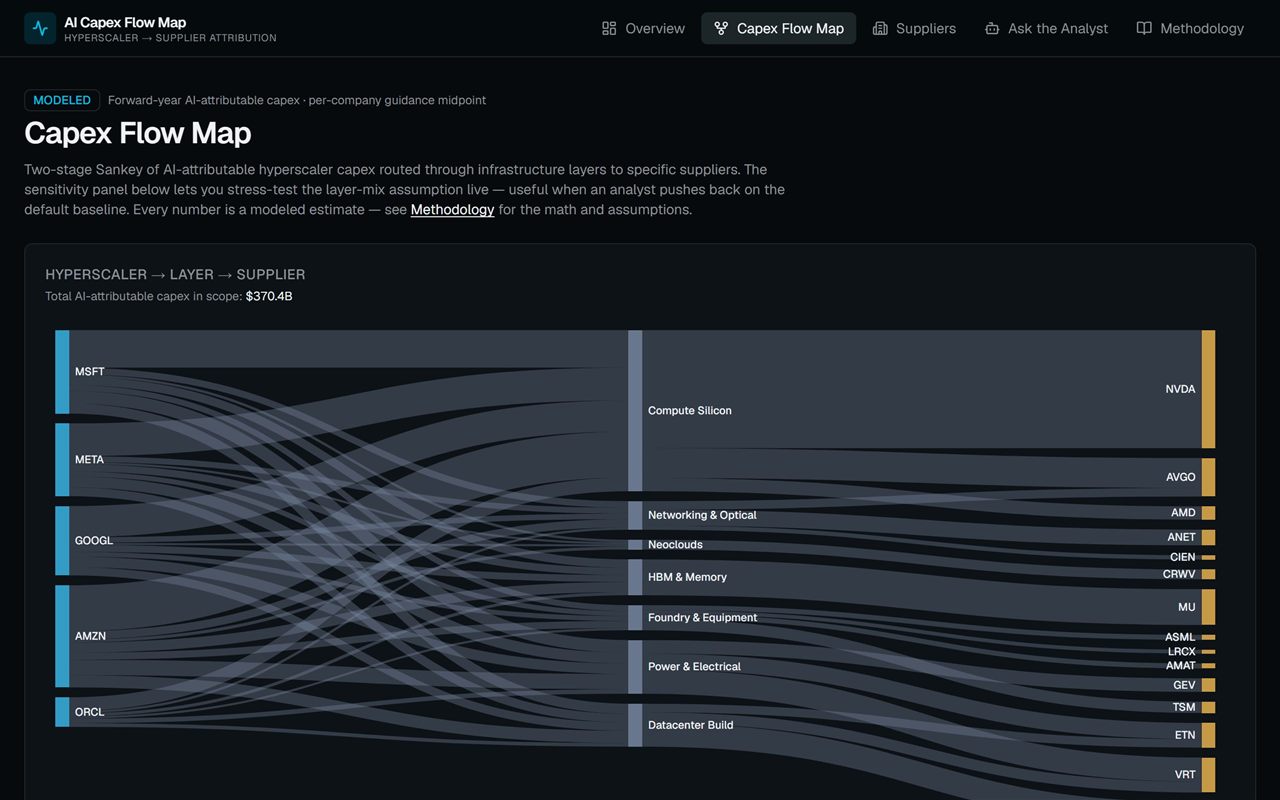The image size is (1280, 800).
Task: Select the NVDA supplier node
Action: coord(1208,389)
